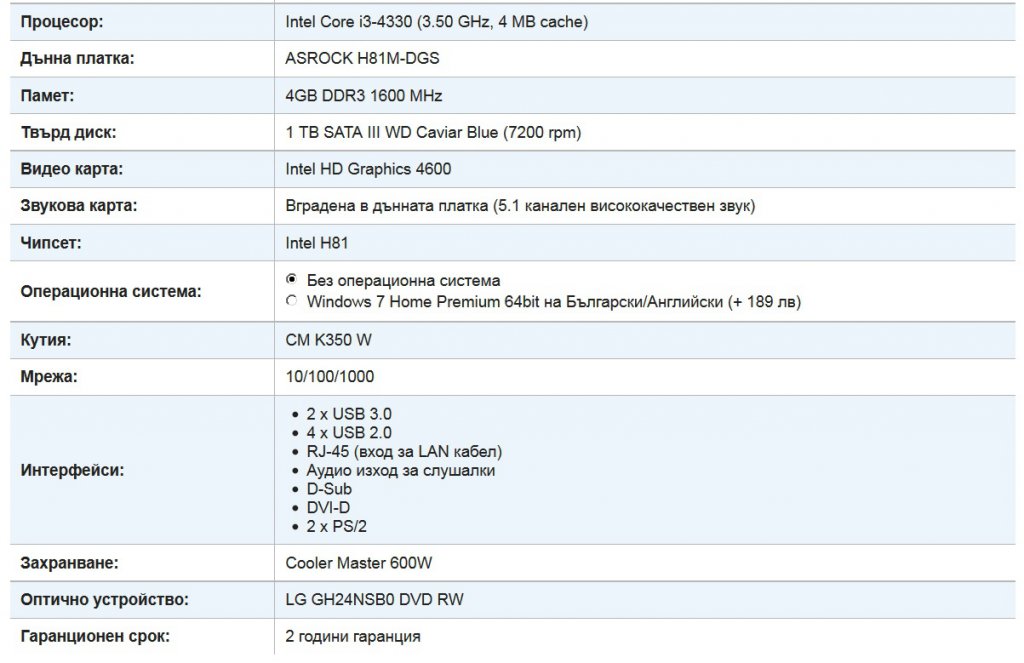Click '4 x USB 2.0' list item

pyautogui.click(x=349, y=432)
